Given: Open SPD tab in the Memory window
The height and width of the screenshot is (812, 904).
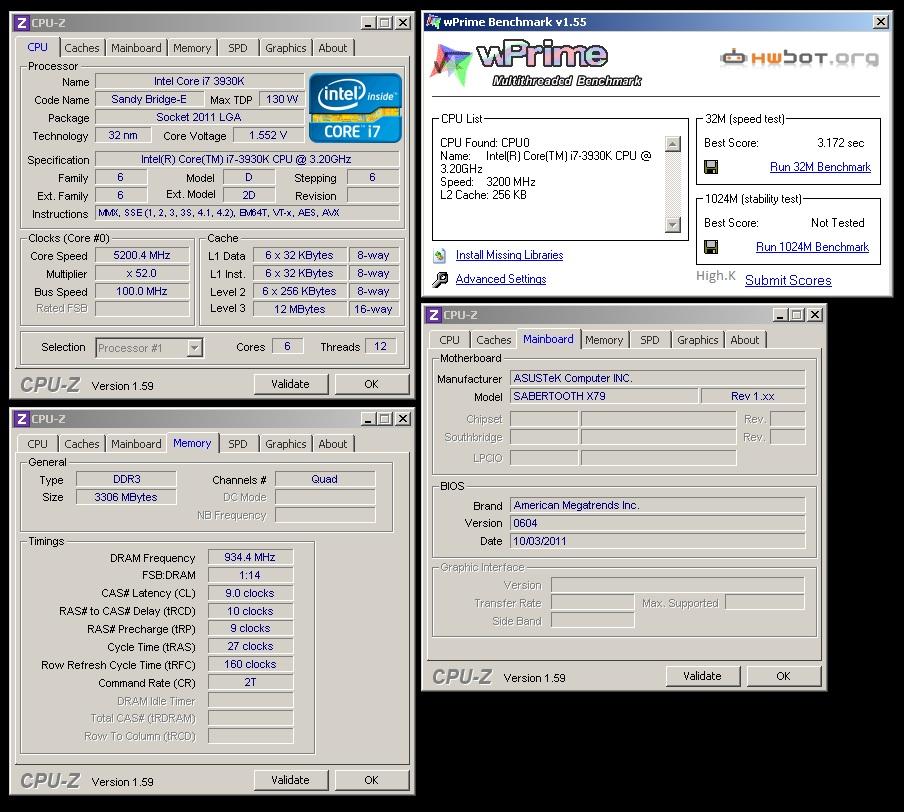Looking at the screenshot, I should [x=238, y=444].
